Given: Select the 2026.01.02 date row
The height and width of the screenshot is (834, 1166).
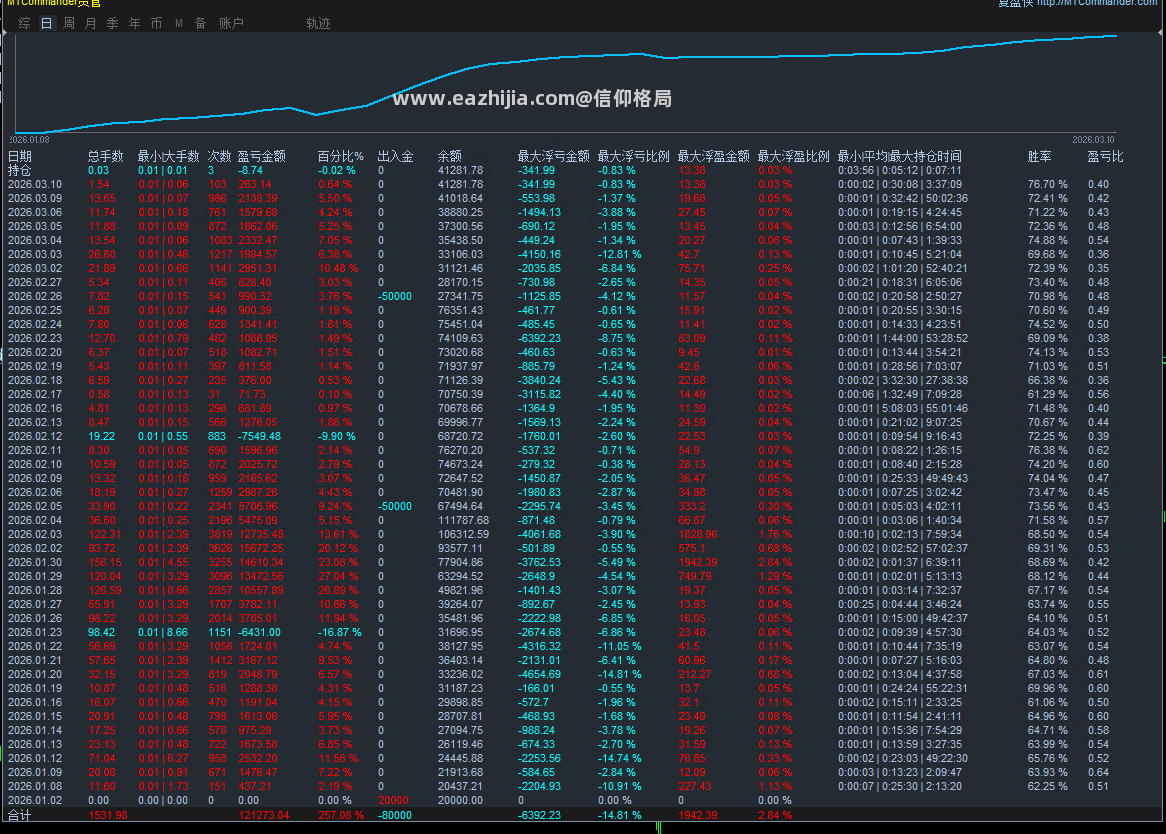Looking at the screenshot, I should coord(580,801).
